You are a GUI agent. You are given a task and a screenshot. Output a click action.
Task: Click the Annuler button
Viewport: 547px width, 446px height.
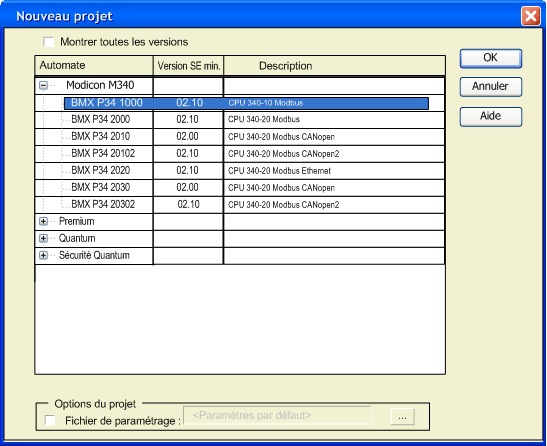click(490, 87)
